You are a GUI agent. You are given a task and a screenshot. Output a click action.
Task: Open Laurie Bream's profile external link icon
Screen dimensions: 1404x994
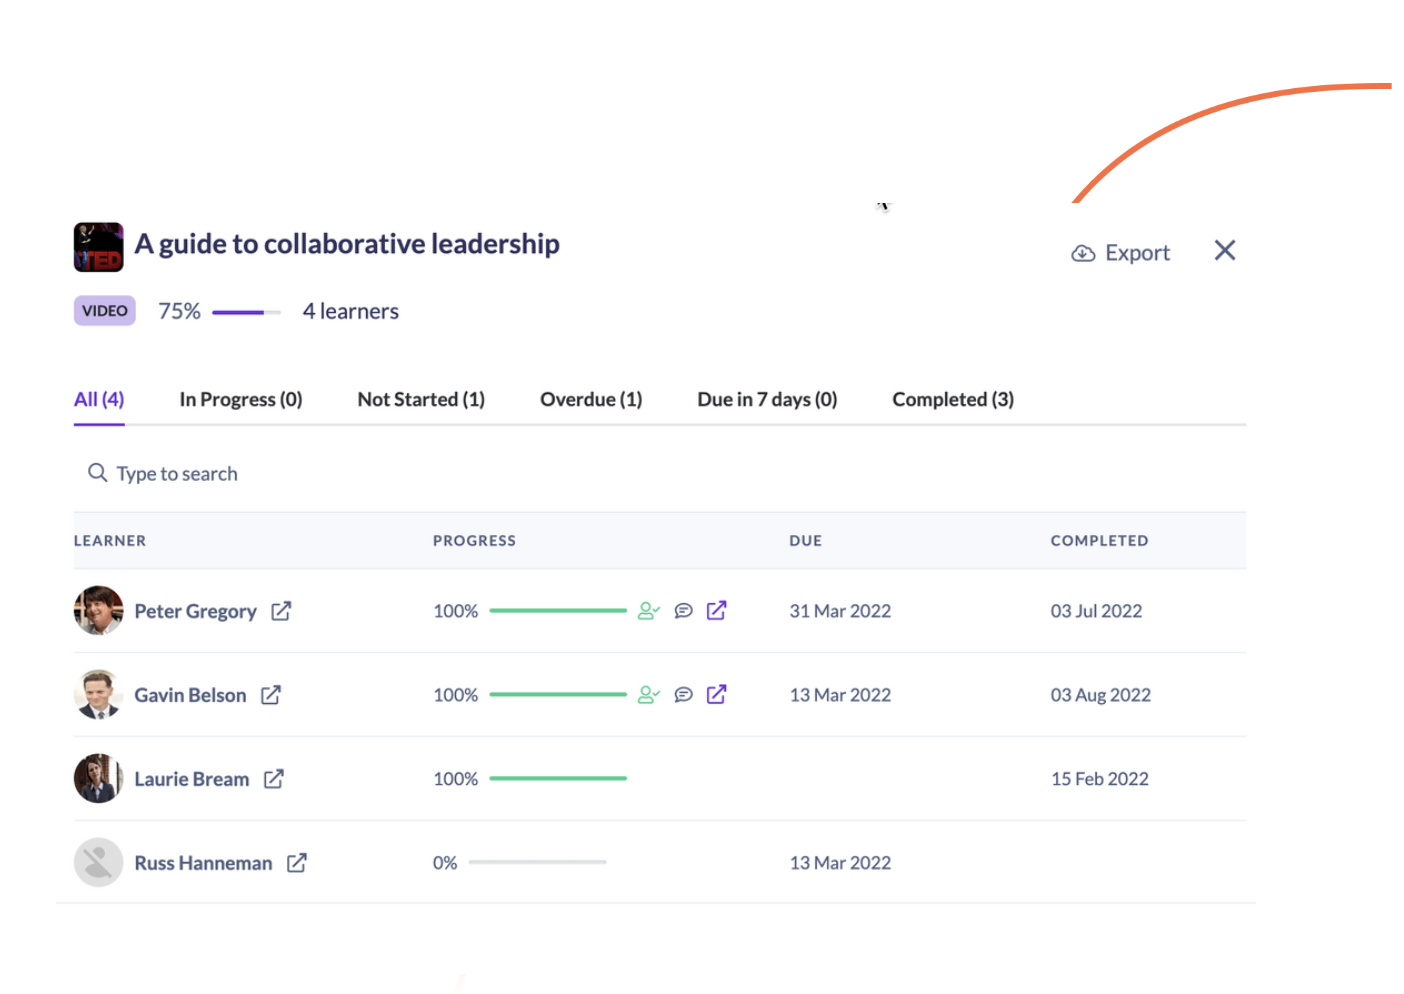click(x=274, y=779)
